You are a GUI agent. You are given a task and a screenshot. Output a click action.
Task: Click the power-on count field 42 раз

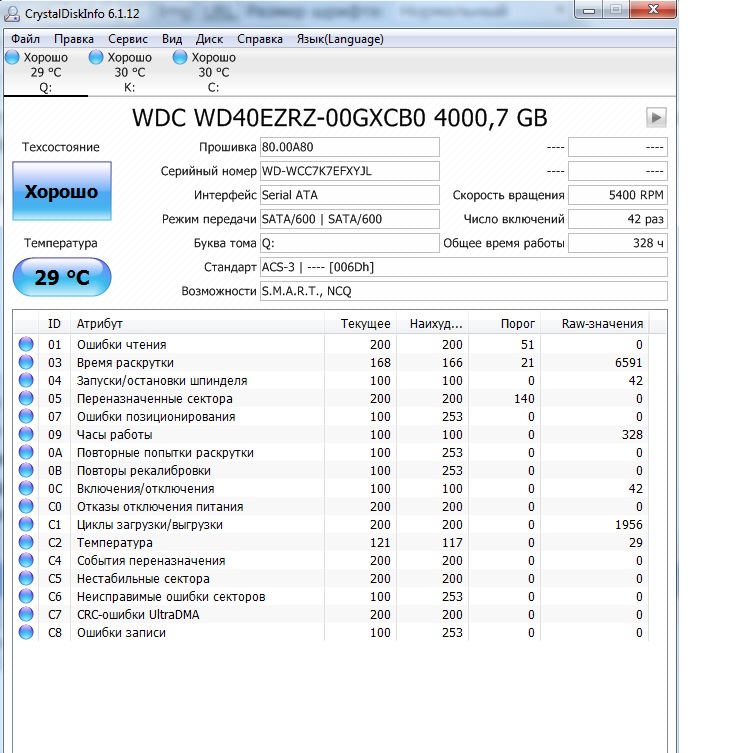618,219
